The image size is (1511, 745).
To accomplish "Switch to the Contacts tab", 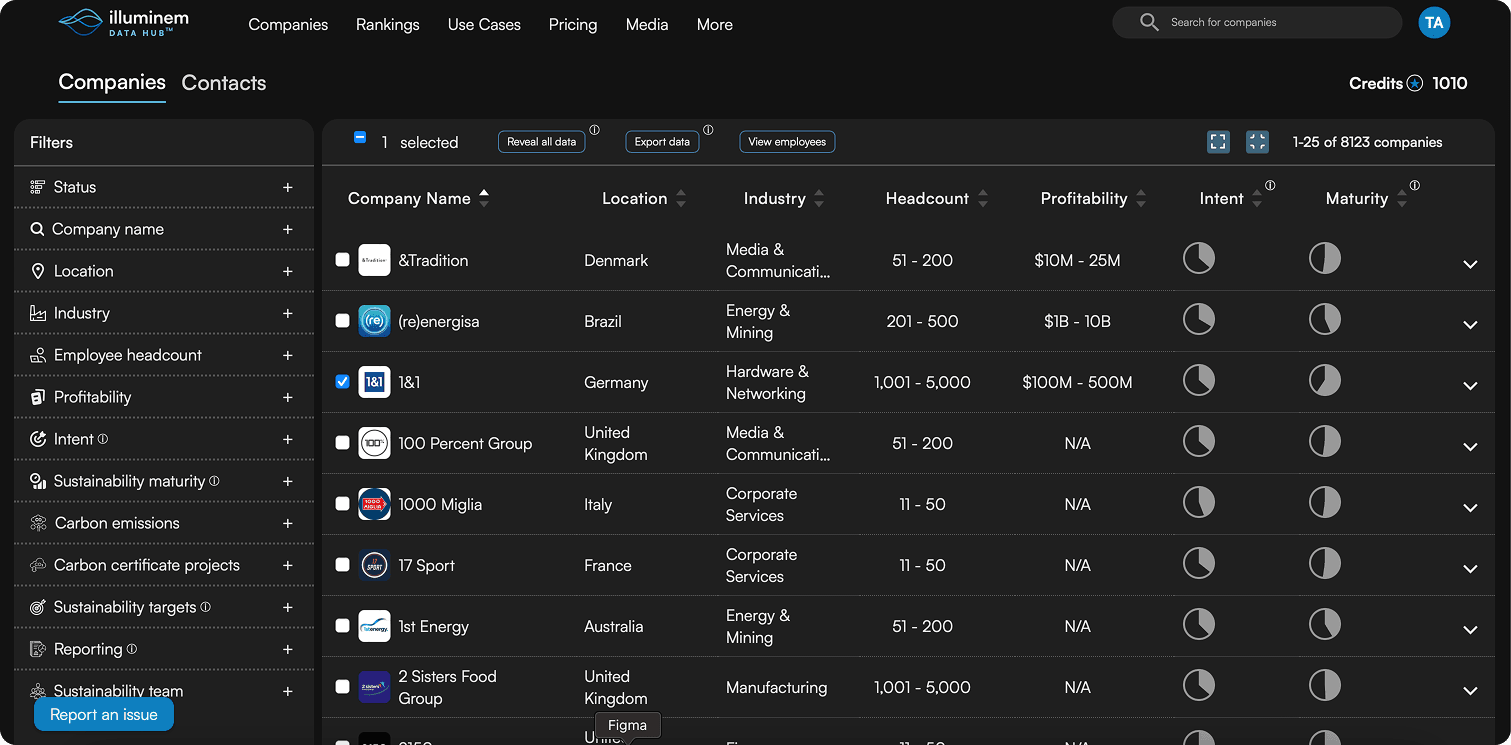I will [224, 83].
